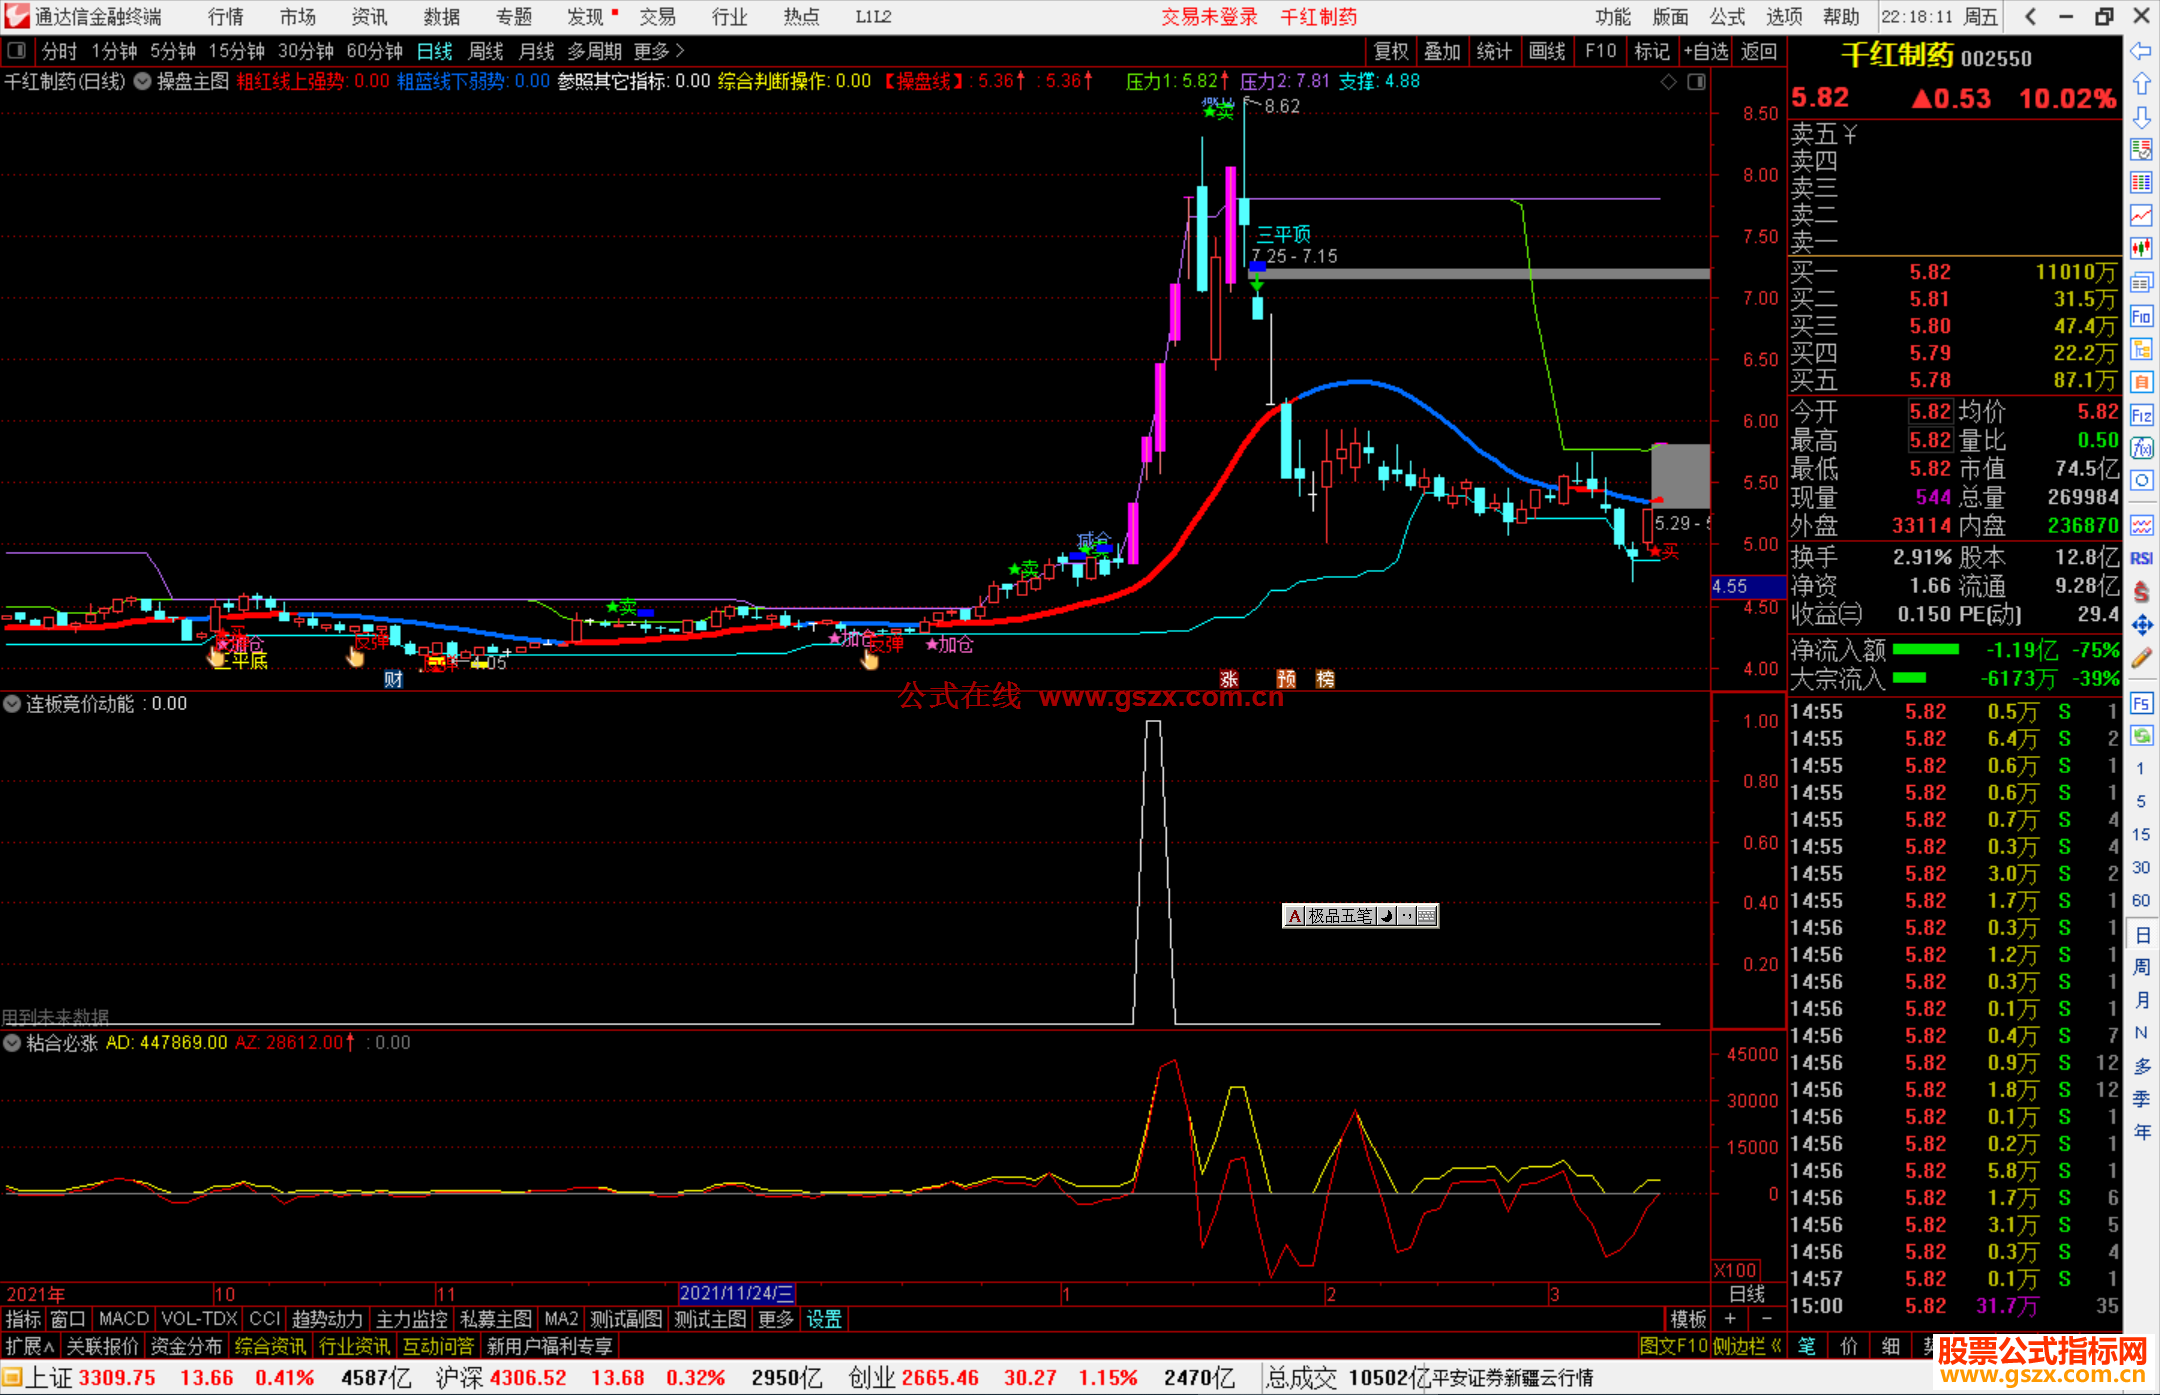The width and height of the screenshot is (2160, 1395).
Task: Switch to the VOL-TDX indicator tab
Action: coord(199,1319)
